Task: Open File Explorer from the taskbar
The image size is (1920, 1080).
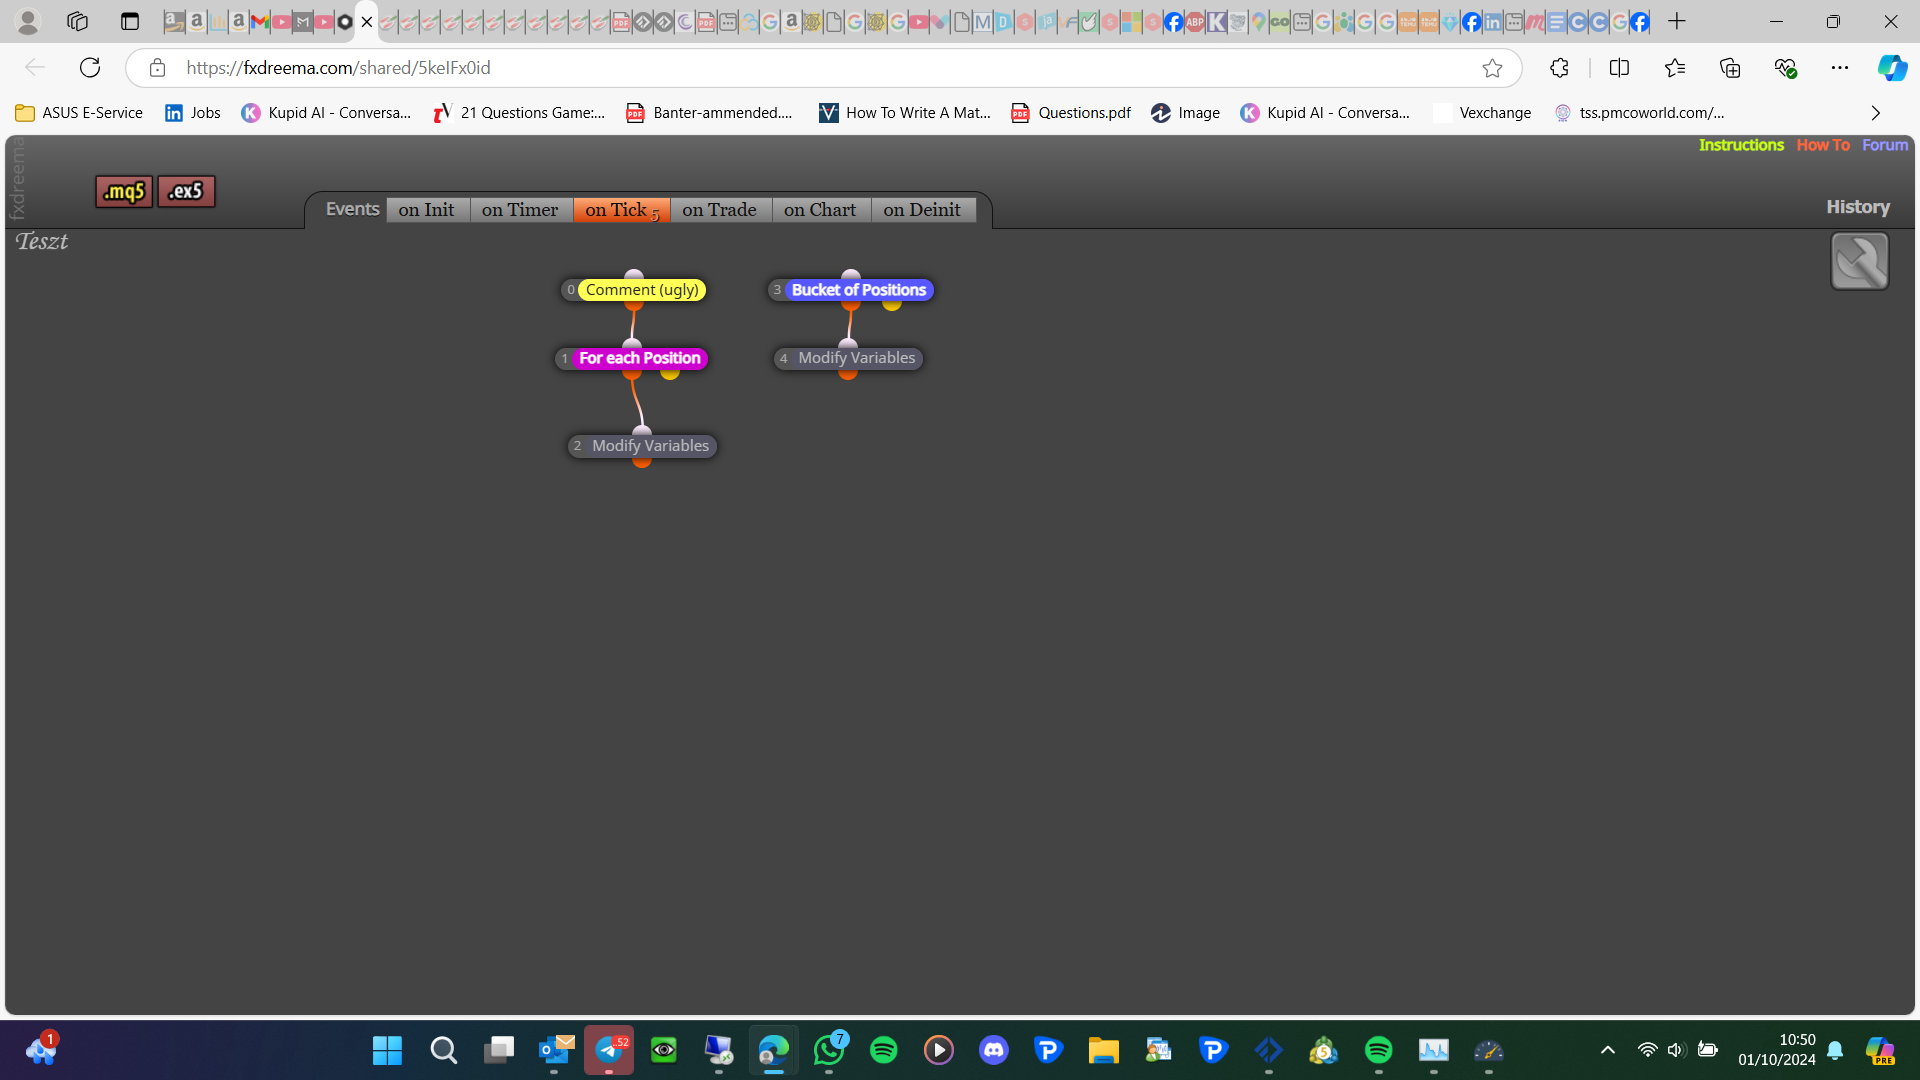Action: tap(1104, 1050)
